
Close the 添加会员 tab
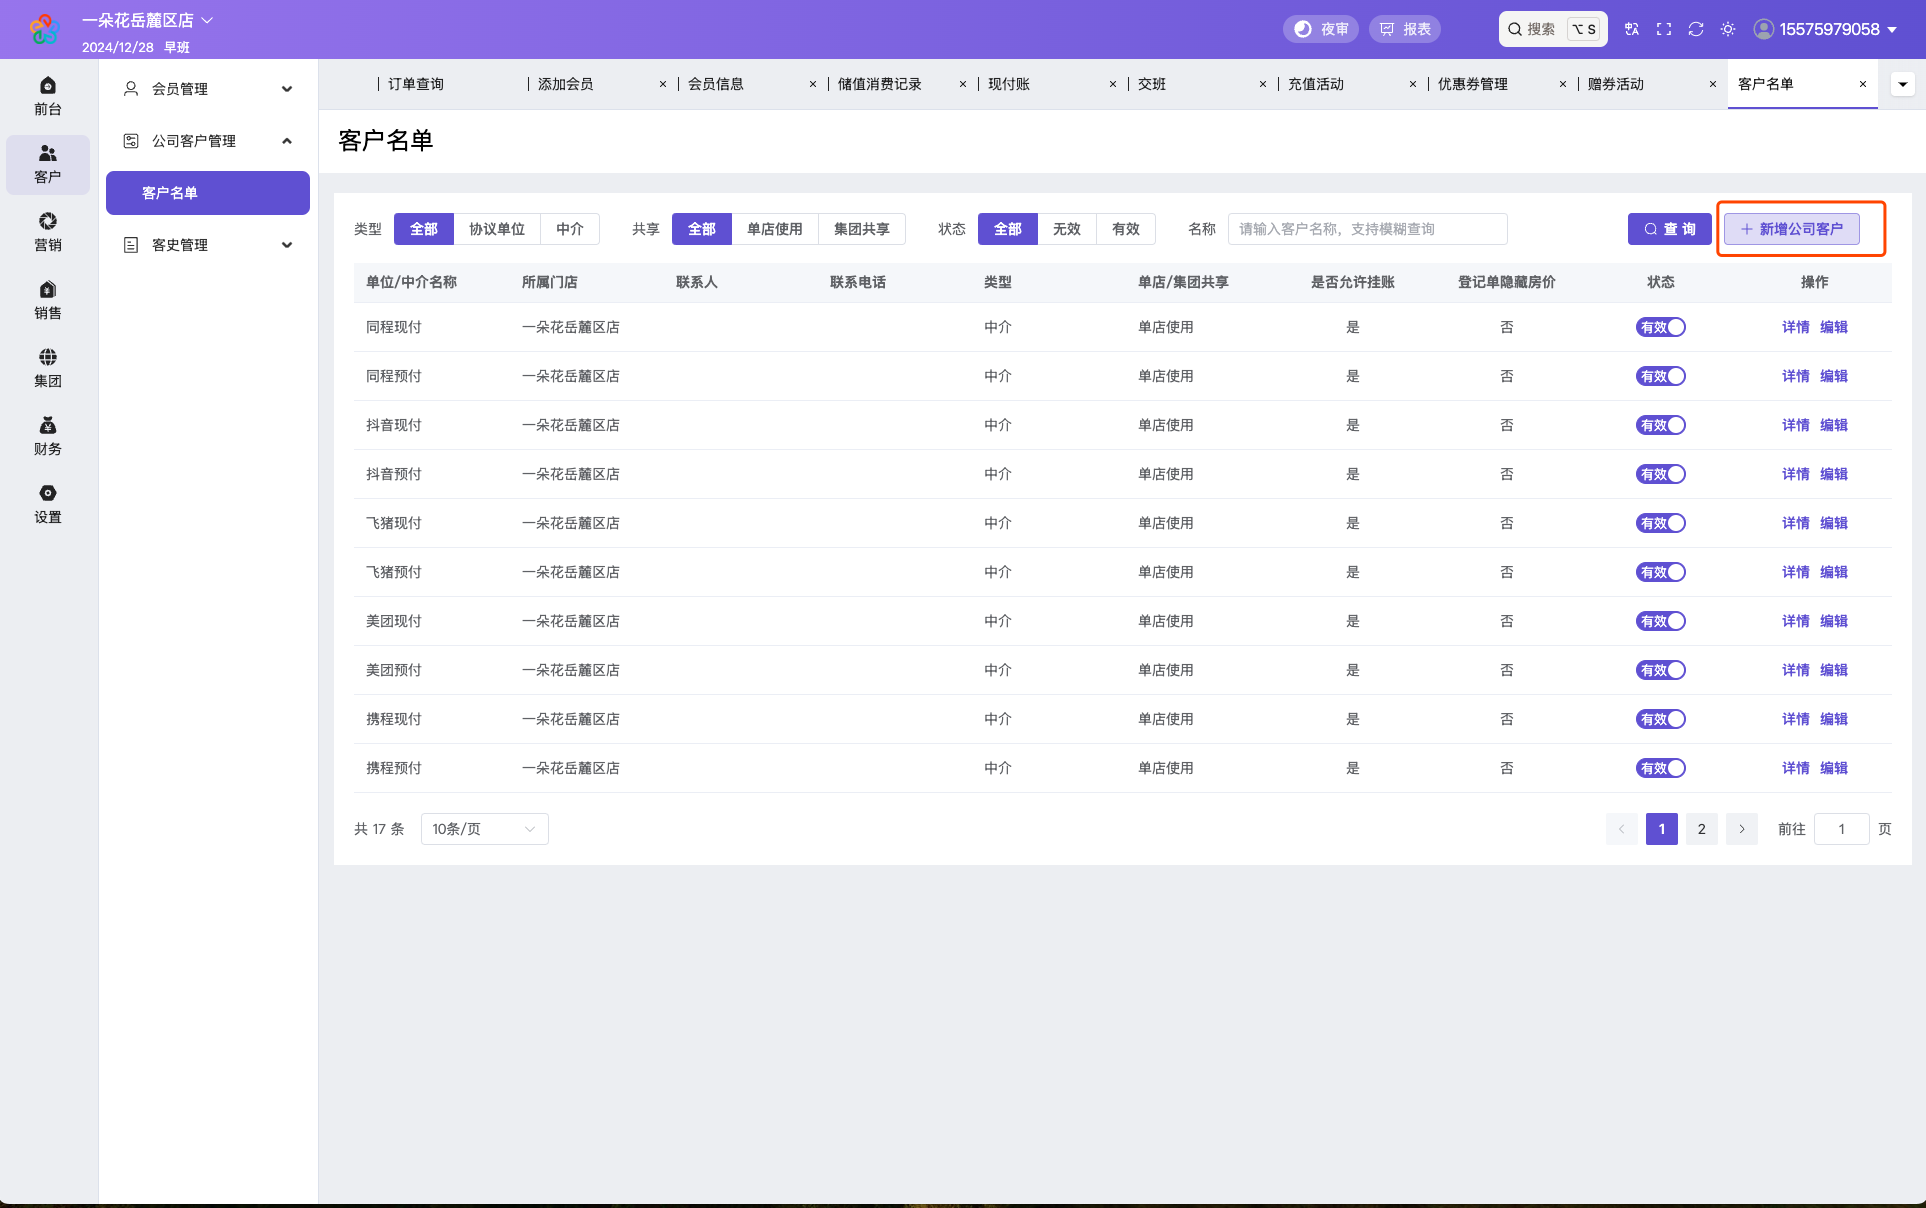663,84
